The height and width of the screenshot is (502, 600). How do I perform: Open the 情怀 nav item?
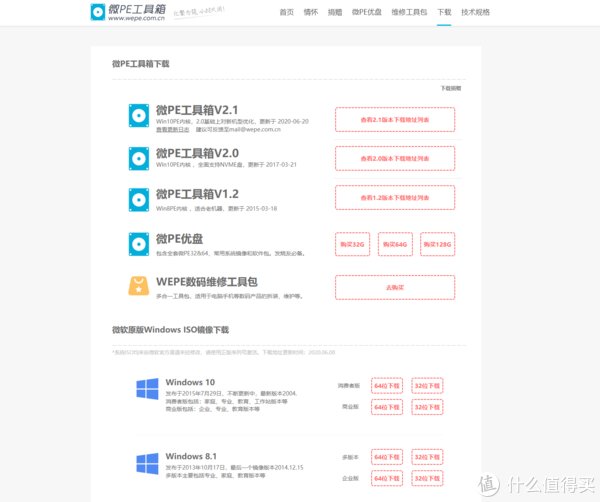pos(311,12)
